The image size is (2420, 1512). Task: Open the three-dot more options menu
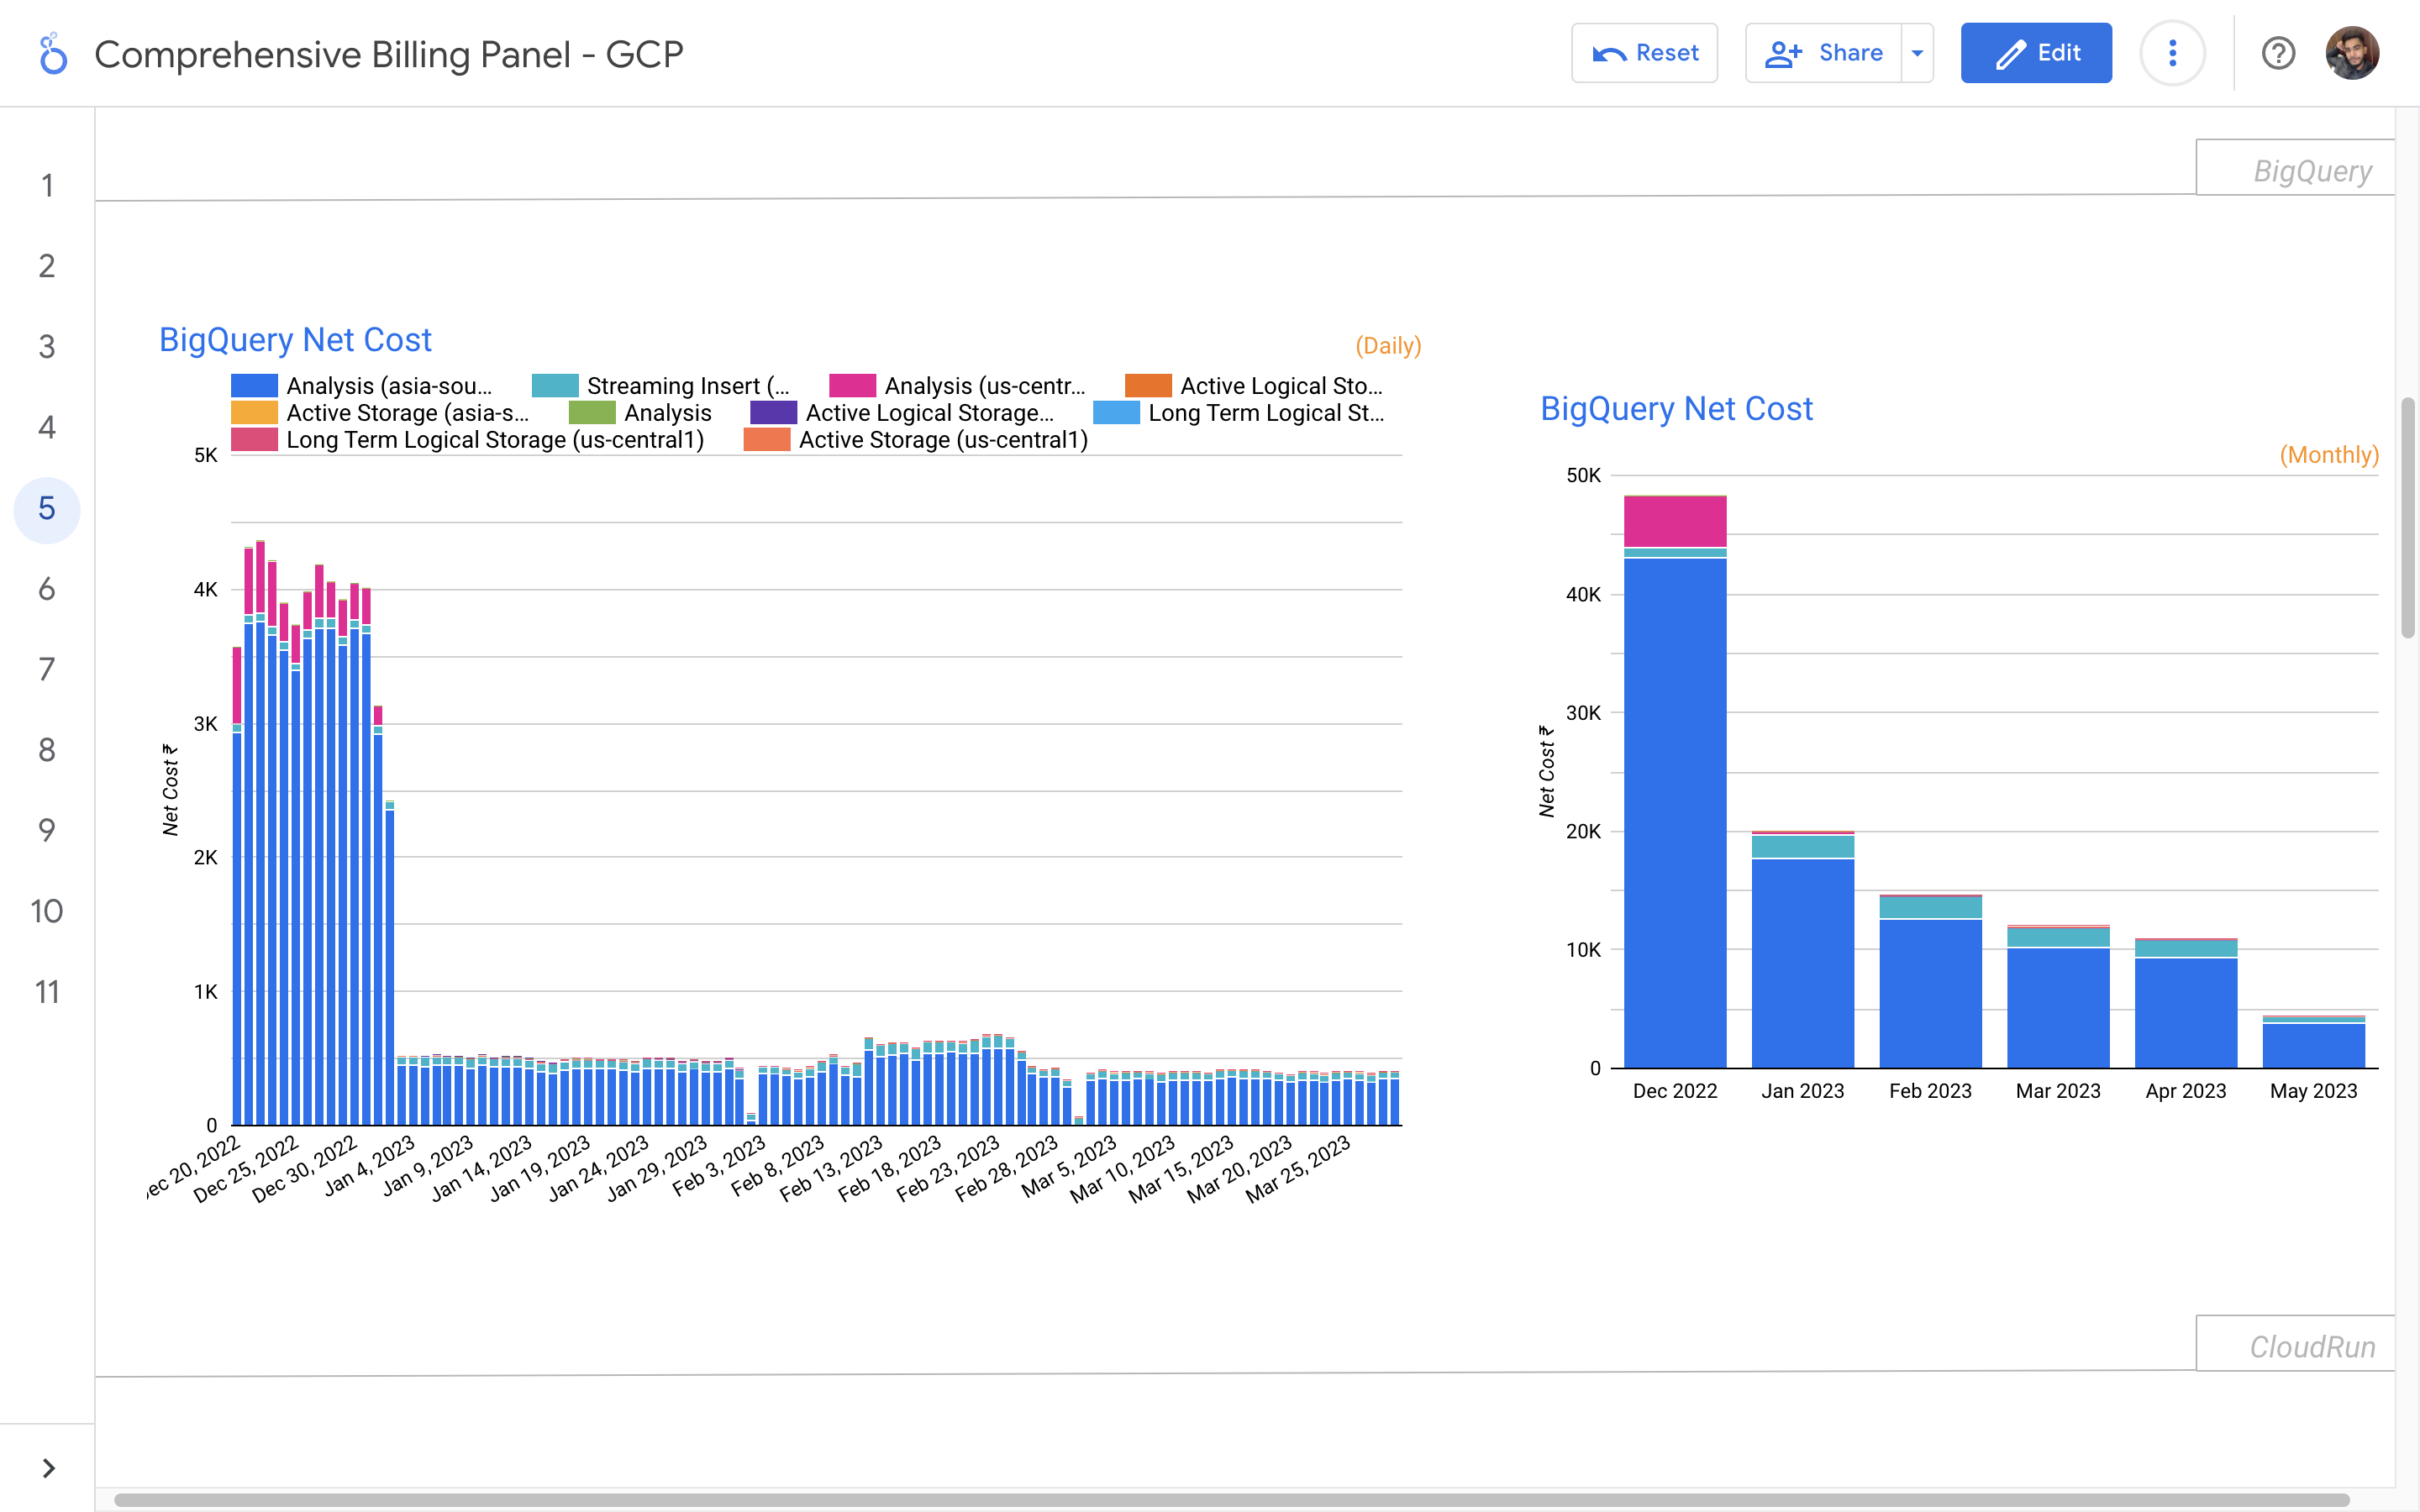2172,53
